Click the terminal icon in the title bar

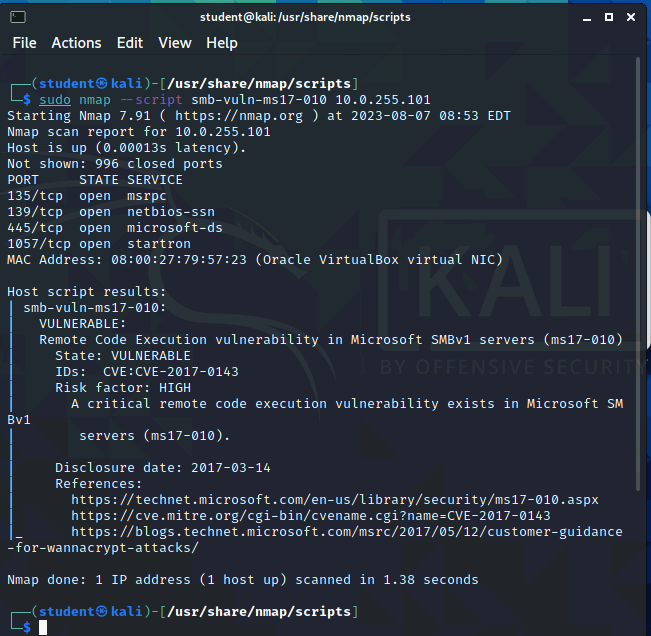18,17
